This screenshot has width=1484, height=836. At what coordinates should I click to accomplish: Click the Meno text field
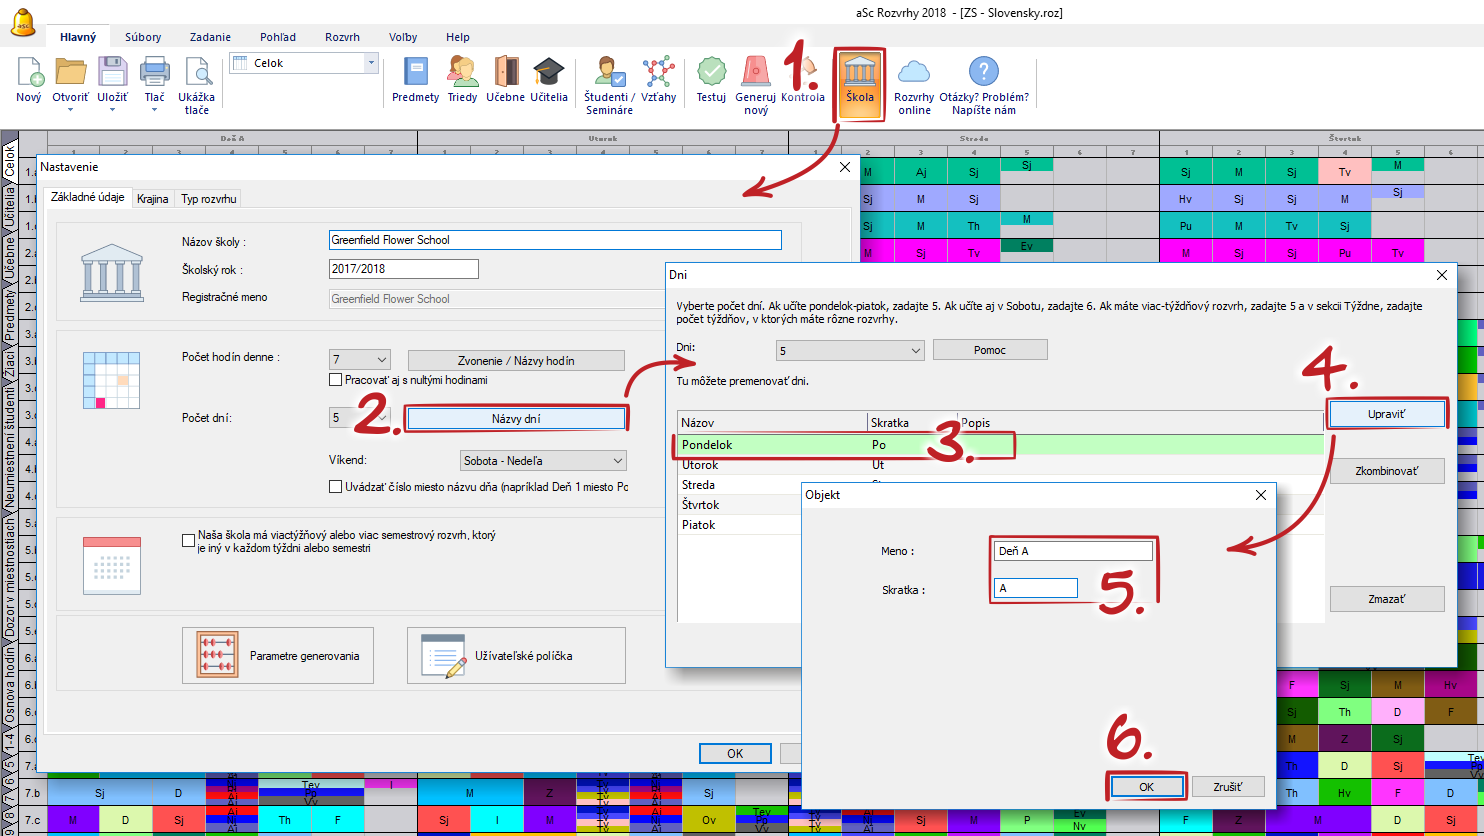pos(1073,551)
